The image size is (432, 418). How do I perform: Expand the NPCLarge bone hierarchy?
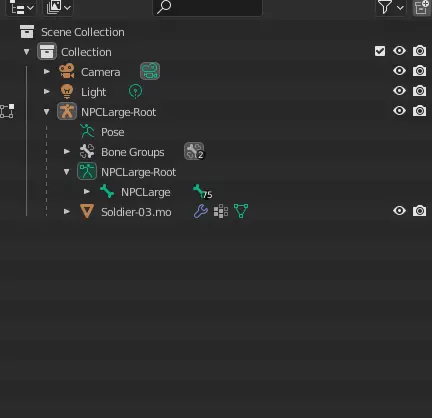(87, 192)
